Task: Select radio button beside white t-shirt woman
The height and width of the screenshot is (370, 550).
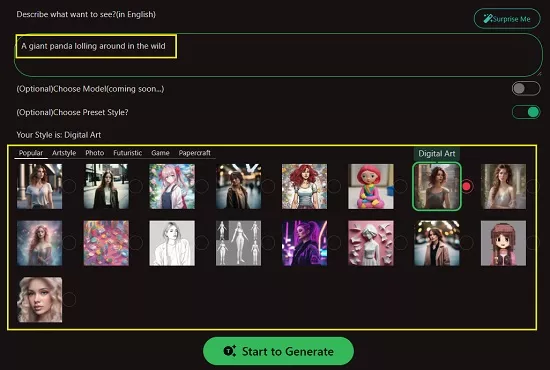Action: tap(69, 186)
